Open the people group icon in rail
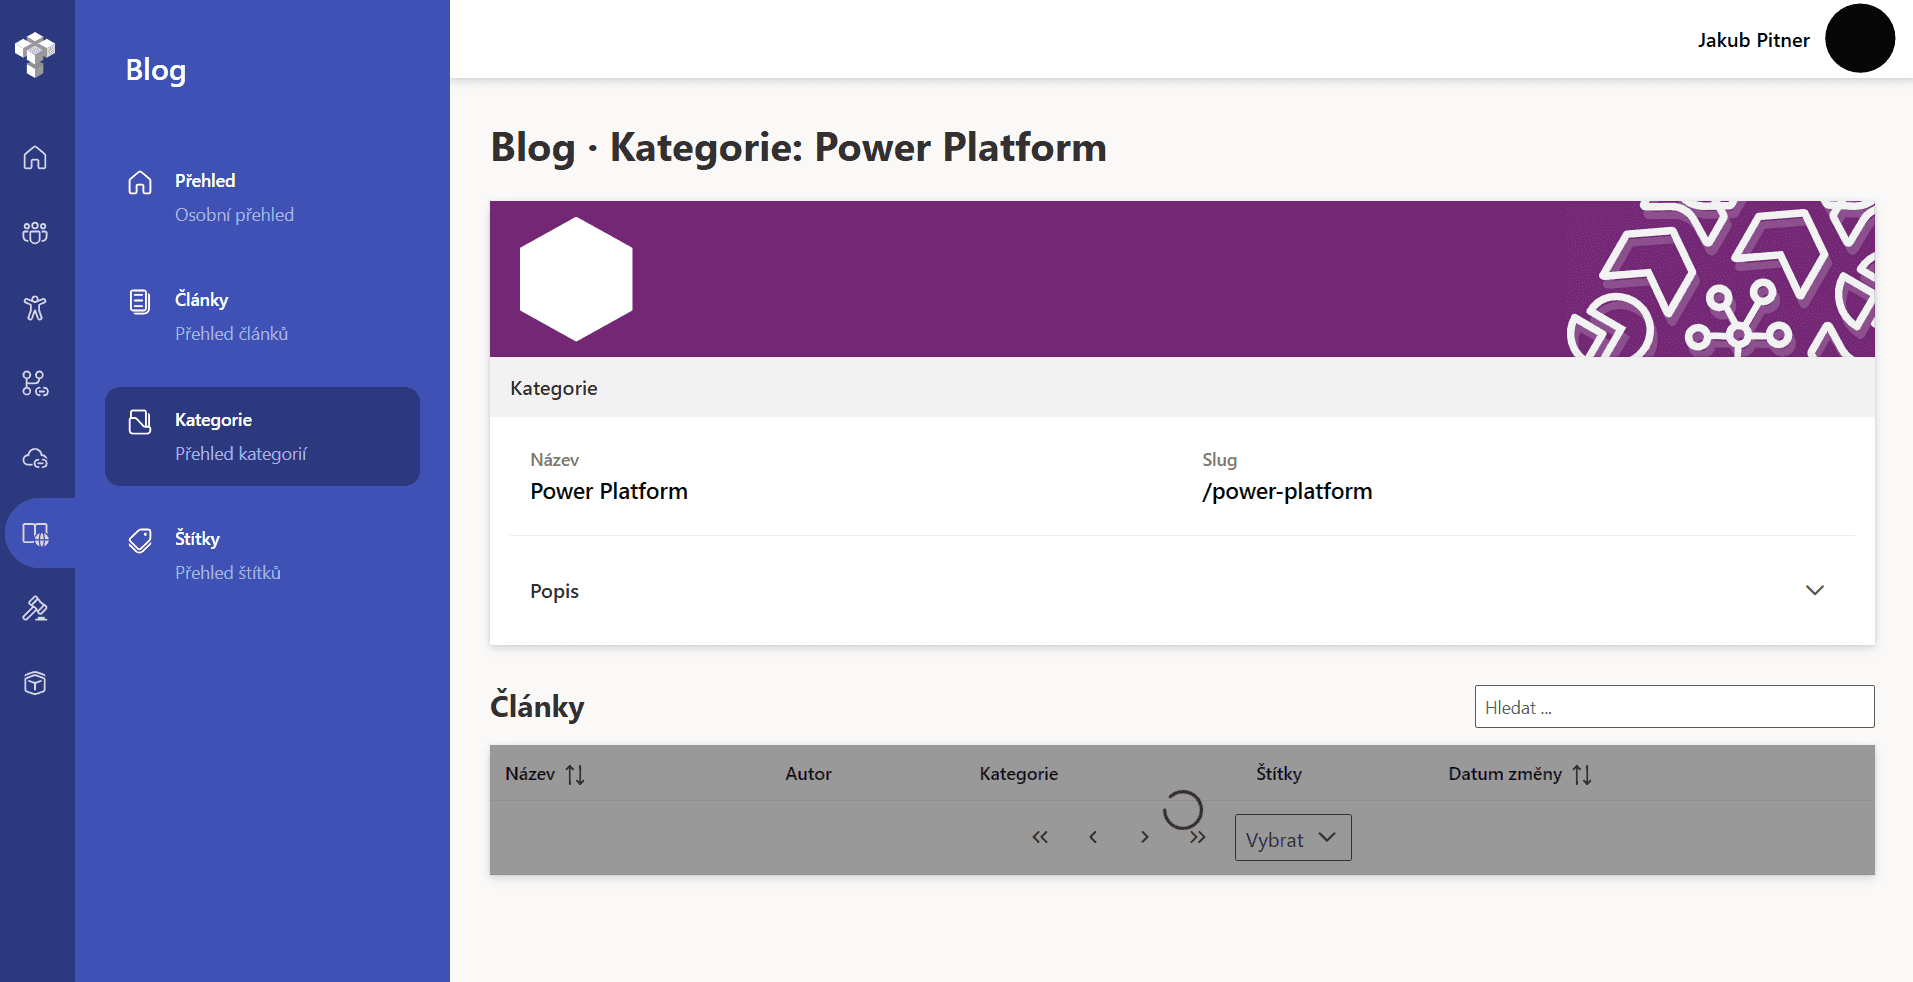 point(35,233)
